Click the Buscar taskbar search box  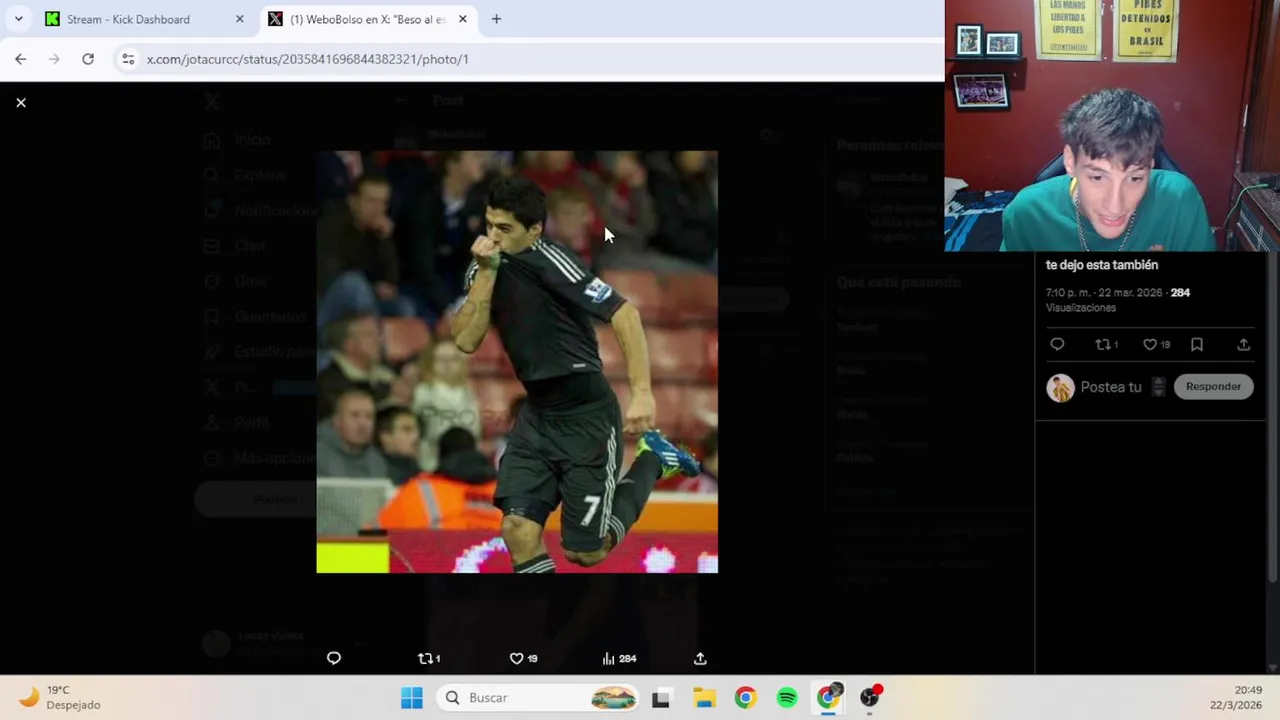(538, 698)
